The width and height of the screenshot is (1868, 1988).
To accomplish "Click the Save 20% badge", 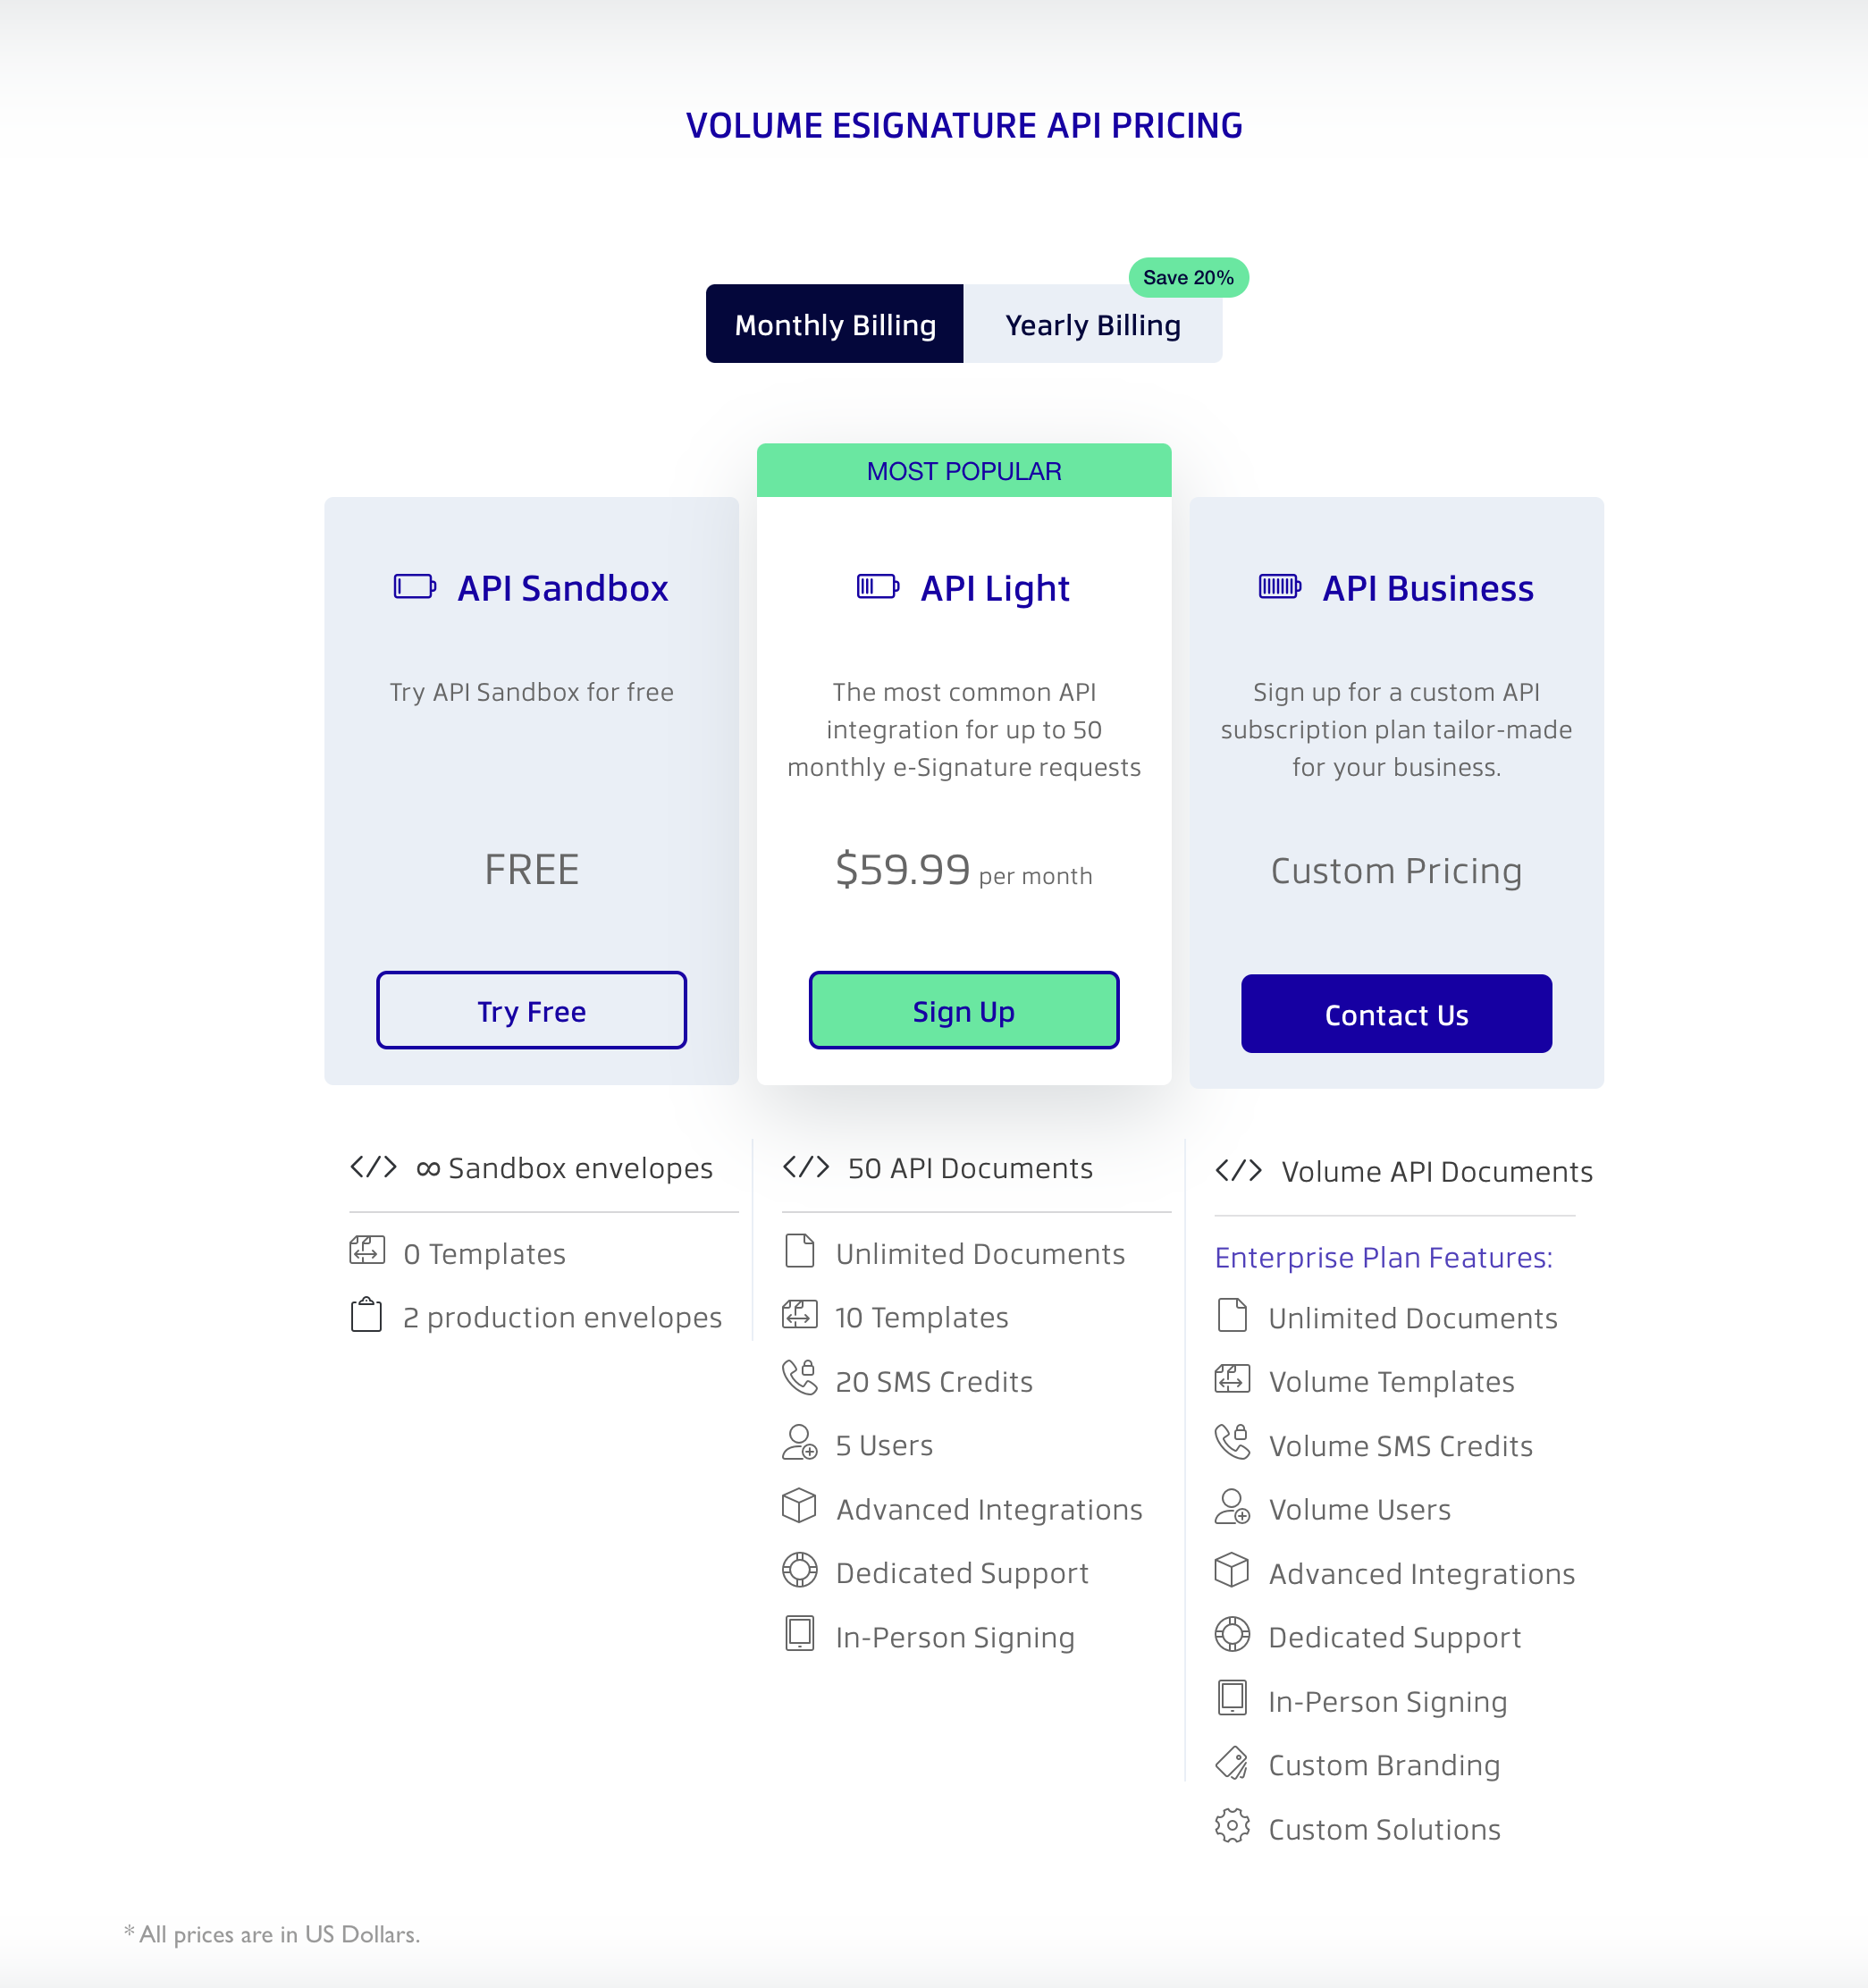I will point(1188,277).
